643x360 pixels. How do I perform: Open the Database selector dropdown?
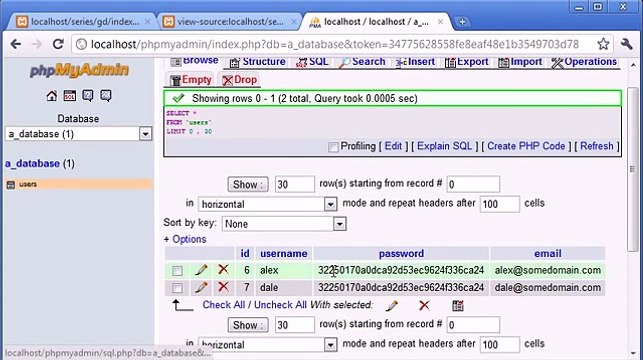78,134
